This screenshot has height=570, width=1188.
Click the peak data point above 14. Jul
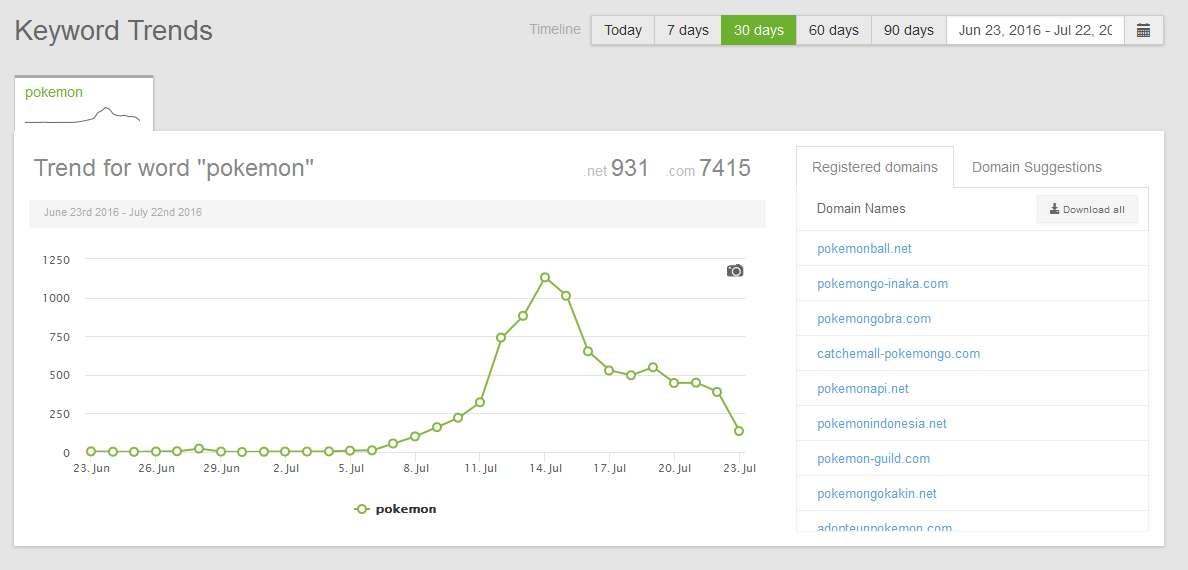[x=545, y=277]
